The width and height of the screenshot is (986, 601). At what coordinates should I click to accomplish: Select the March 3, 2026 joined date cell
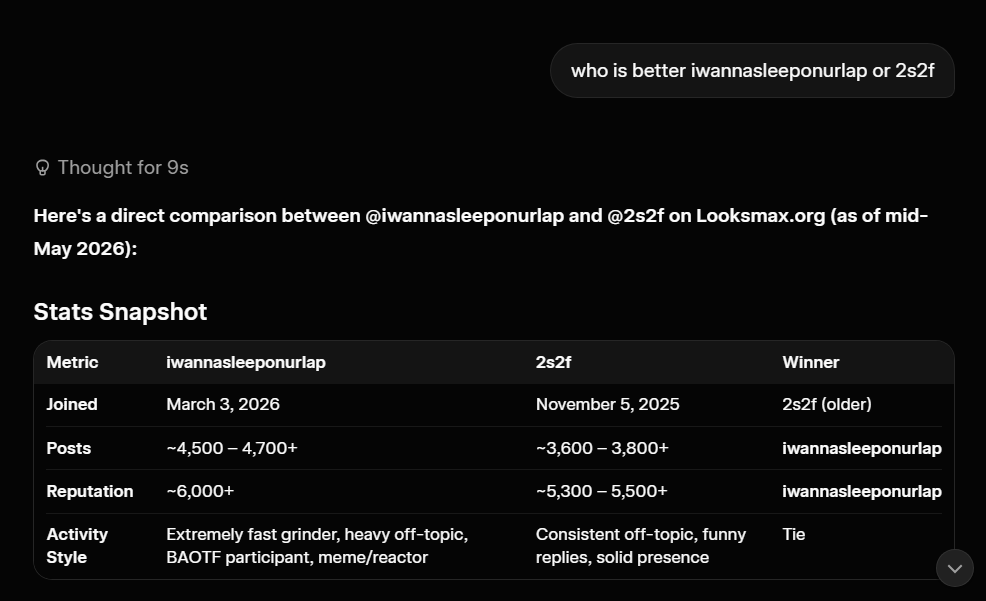point(223,404)
